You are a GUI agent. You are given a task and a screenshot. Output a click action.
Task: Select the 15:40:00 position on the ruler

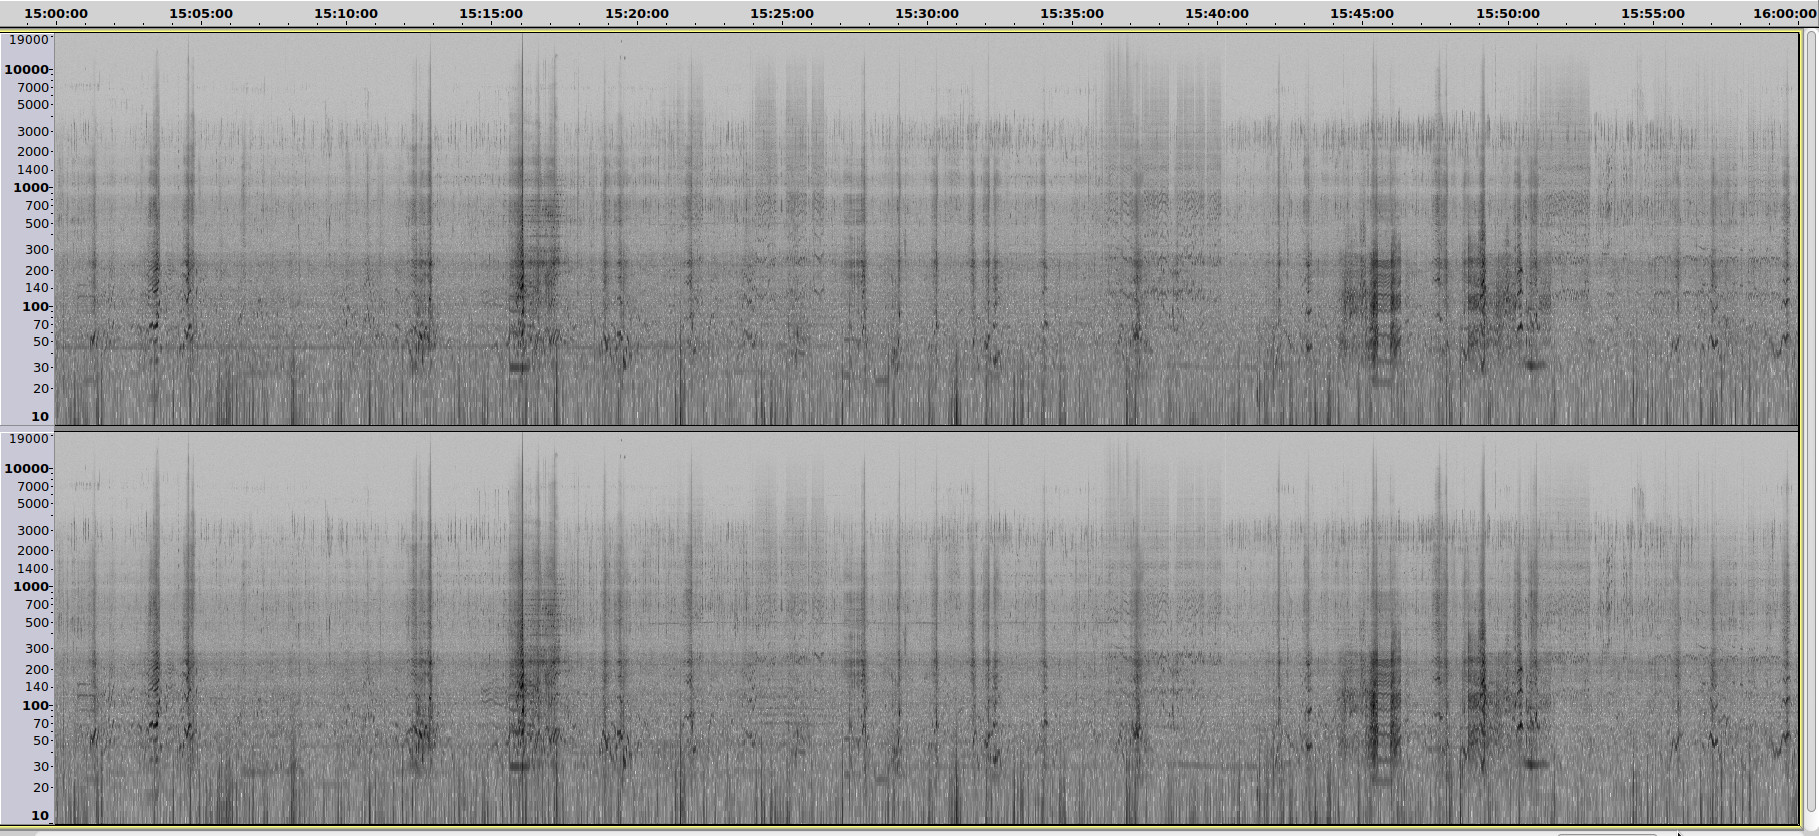click(1216, 14)
